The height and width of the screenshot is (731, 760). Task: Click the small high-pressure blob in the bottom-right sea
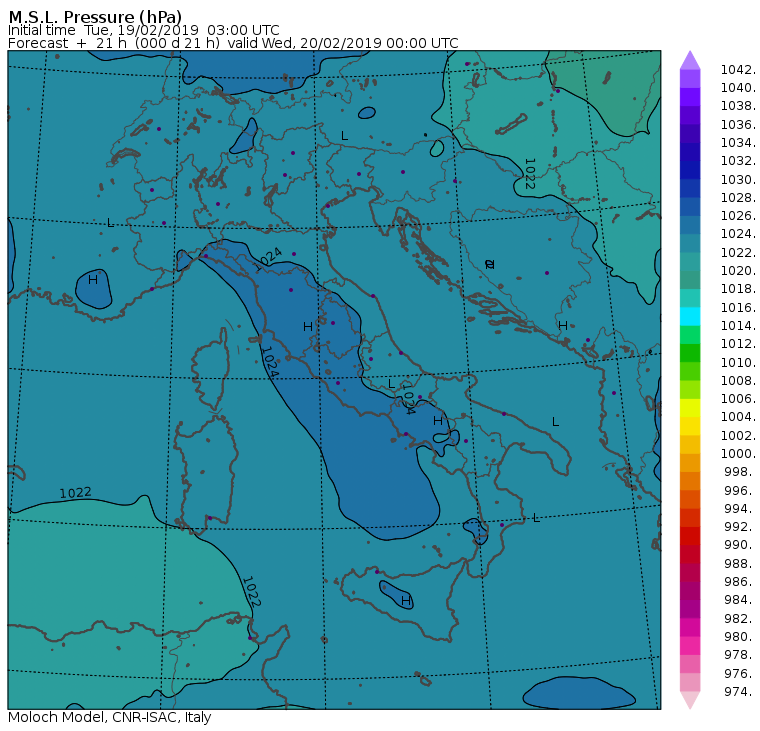(579, 694)
